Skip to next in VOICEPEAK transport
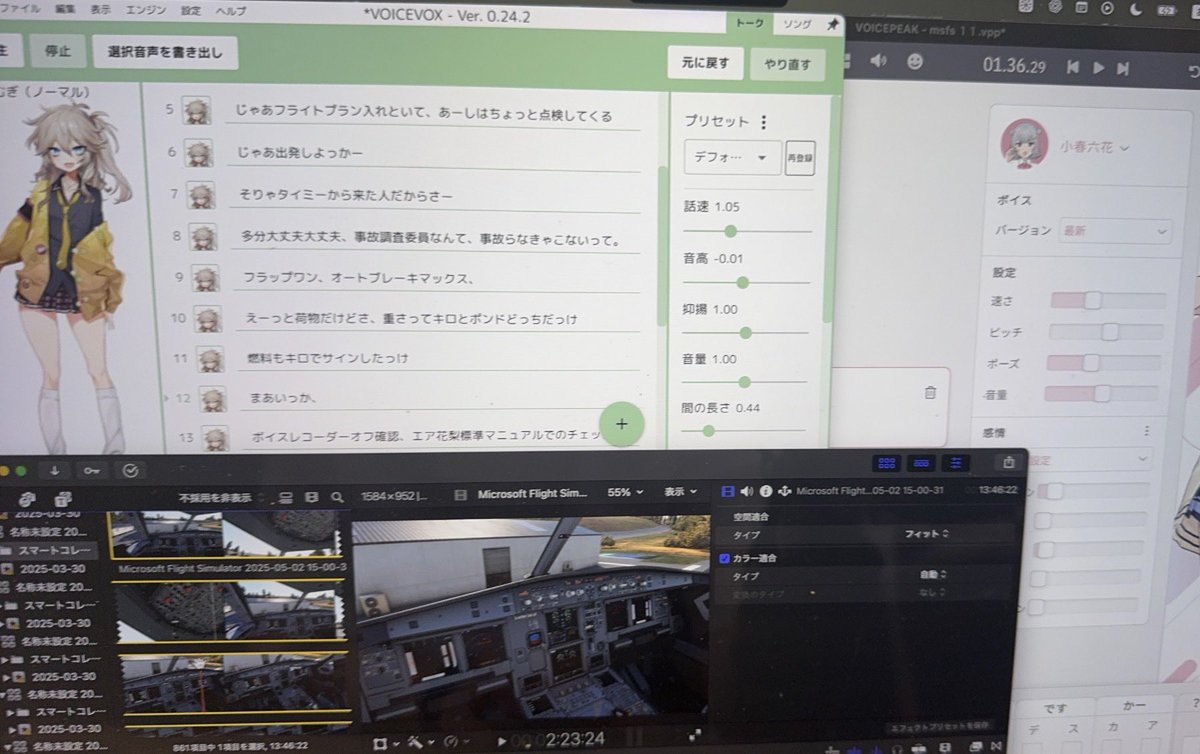The width and height of the screenshot is (1200, 754). pyautogui.click(x=1123, y=69)
